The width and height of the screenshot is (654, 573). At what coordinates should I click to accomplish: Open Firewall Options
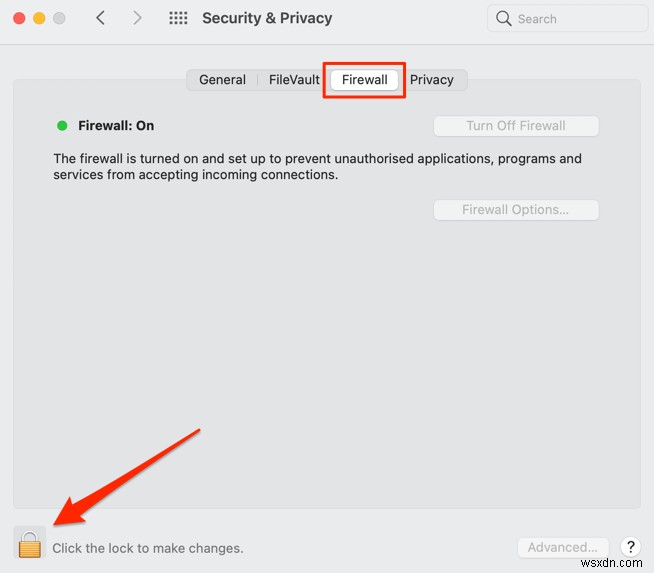tap(515, 210)
